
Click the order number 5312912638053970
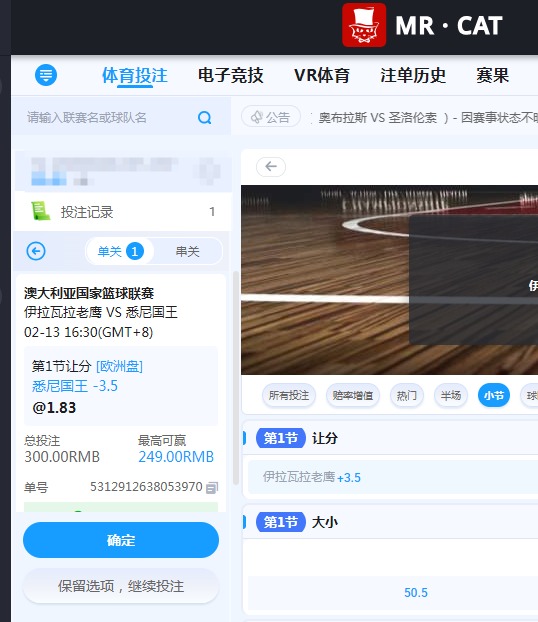[146, 487]
